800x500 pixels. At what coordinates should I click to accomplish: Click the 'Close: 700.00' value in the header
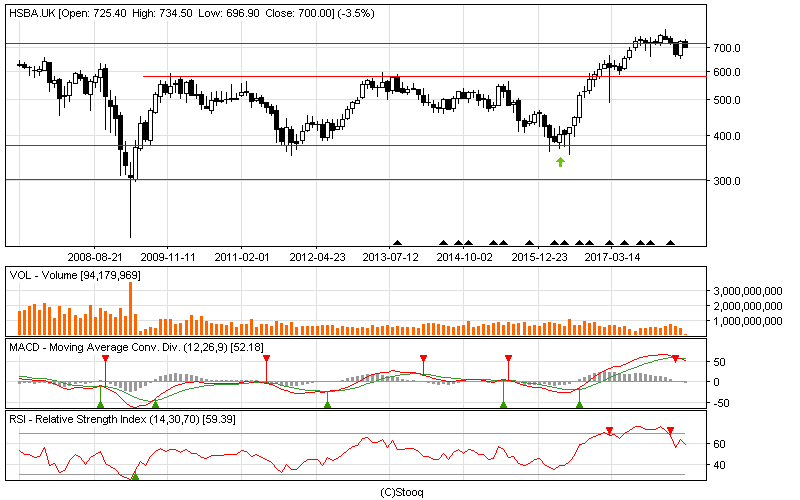click(299, 14)
